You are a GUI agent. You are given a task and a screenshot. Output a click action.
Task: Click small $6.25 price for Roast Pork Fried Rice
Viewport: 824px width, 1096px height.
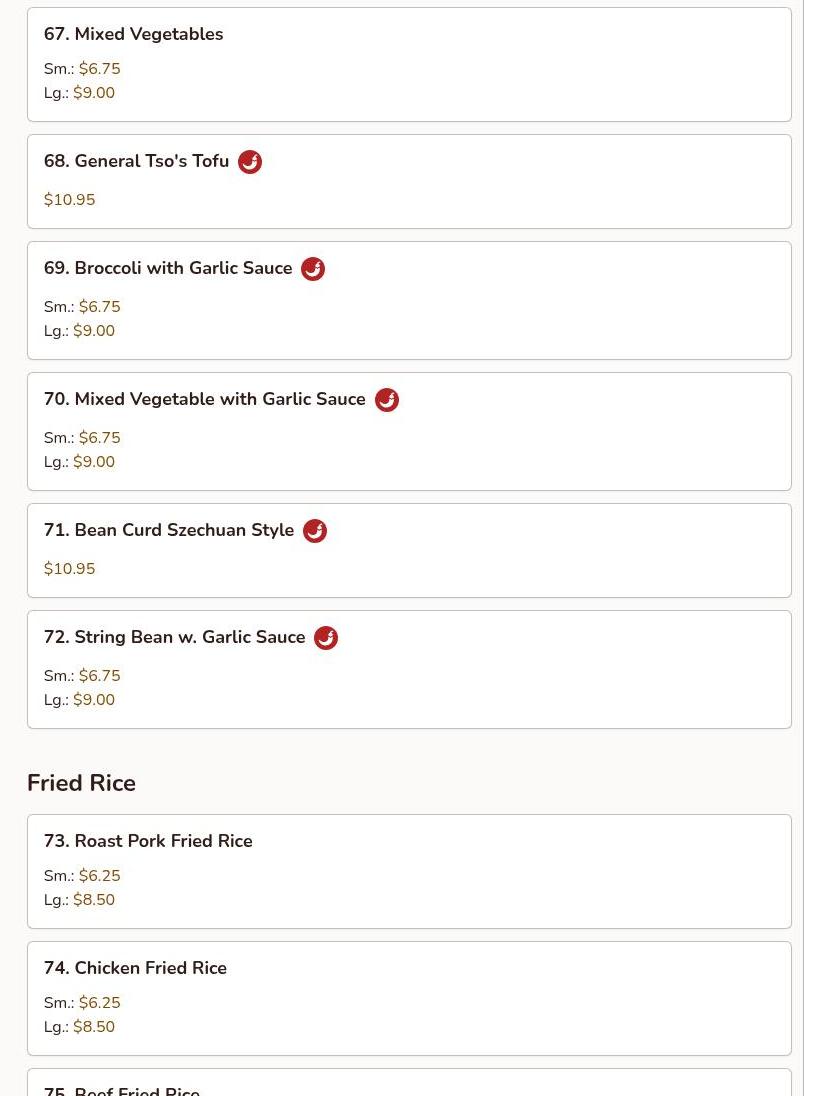point(99,876)
